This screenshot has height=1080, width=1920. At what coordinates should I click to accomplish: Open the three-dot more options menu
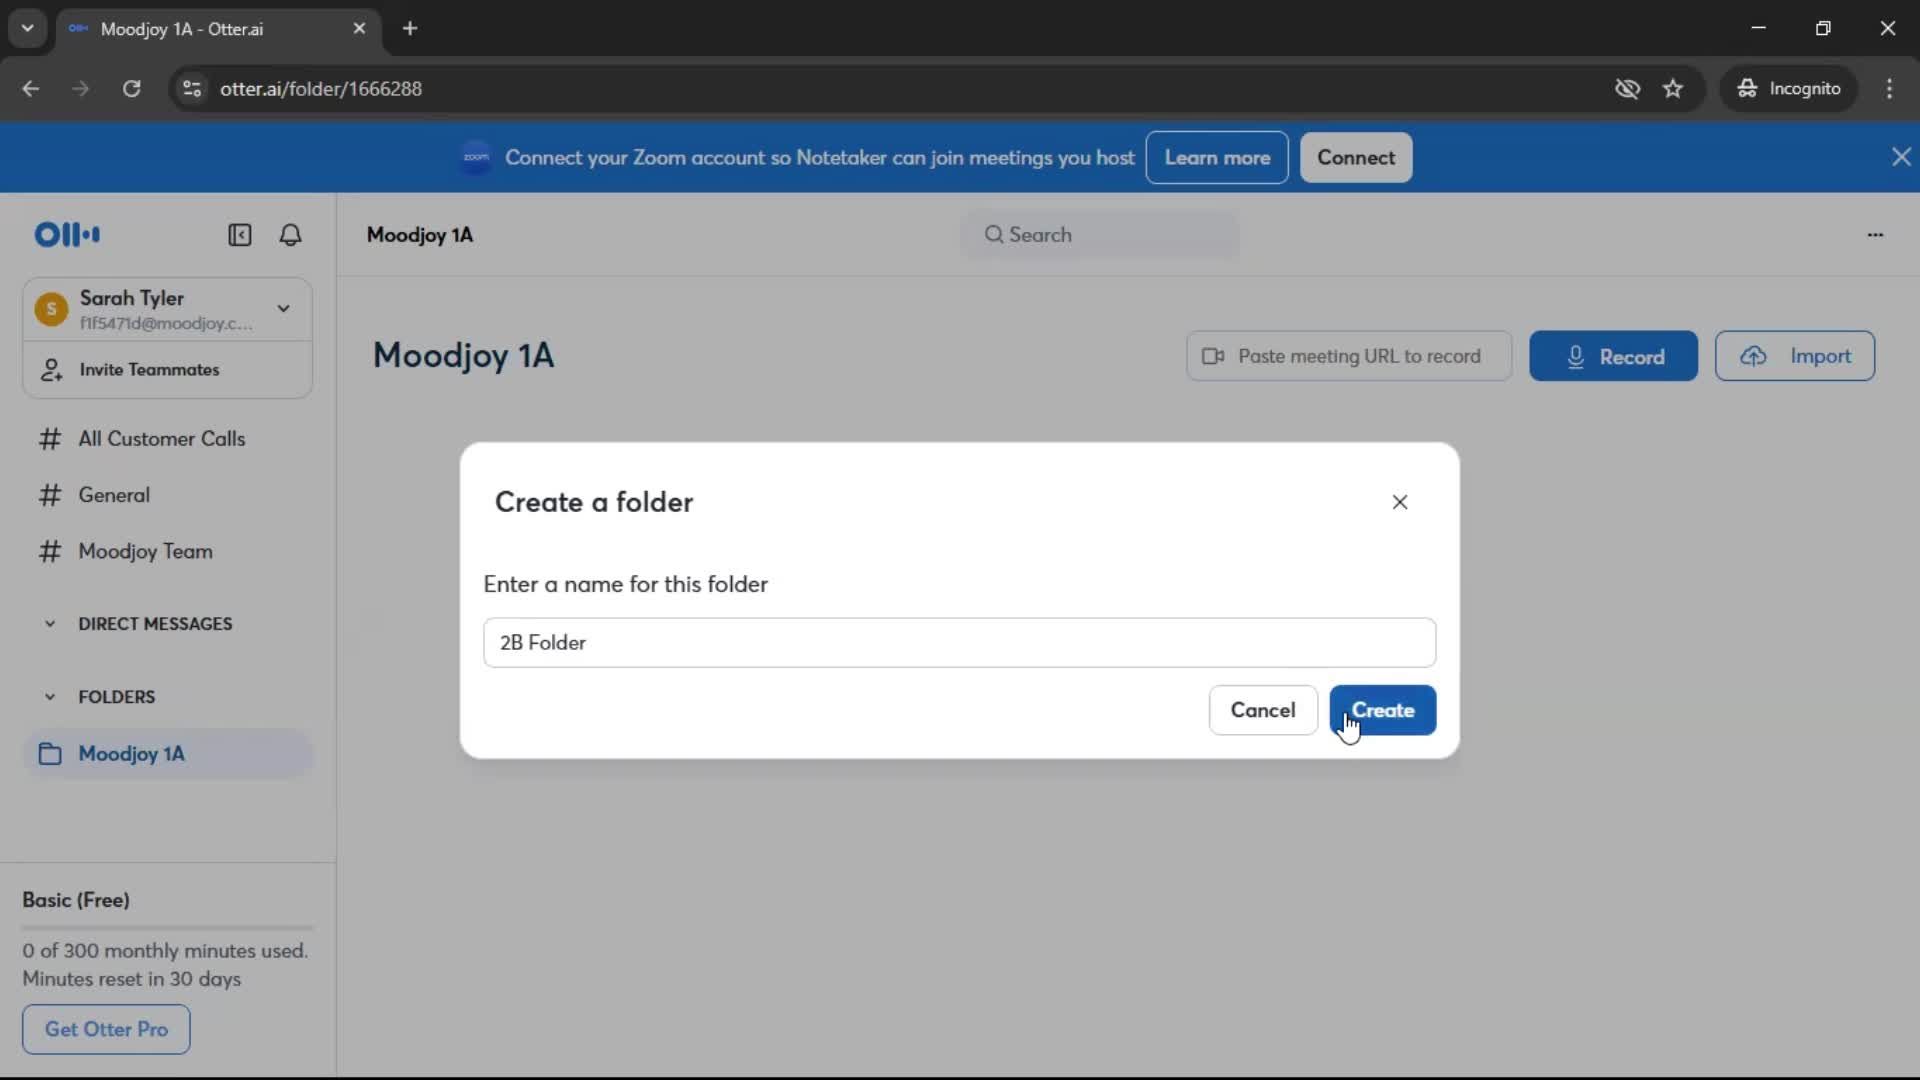[x=1875, y=235]
